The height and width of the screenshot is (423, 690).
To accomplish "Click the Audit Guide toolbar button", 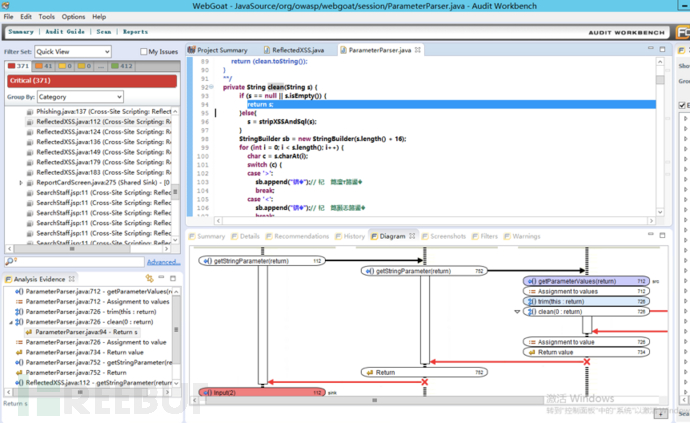I will [66, 32].
